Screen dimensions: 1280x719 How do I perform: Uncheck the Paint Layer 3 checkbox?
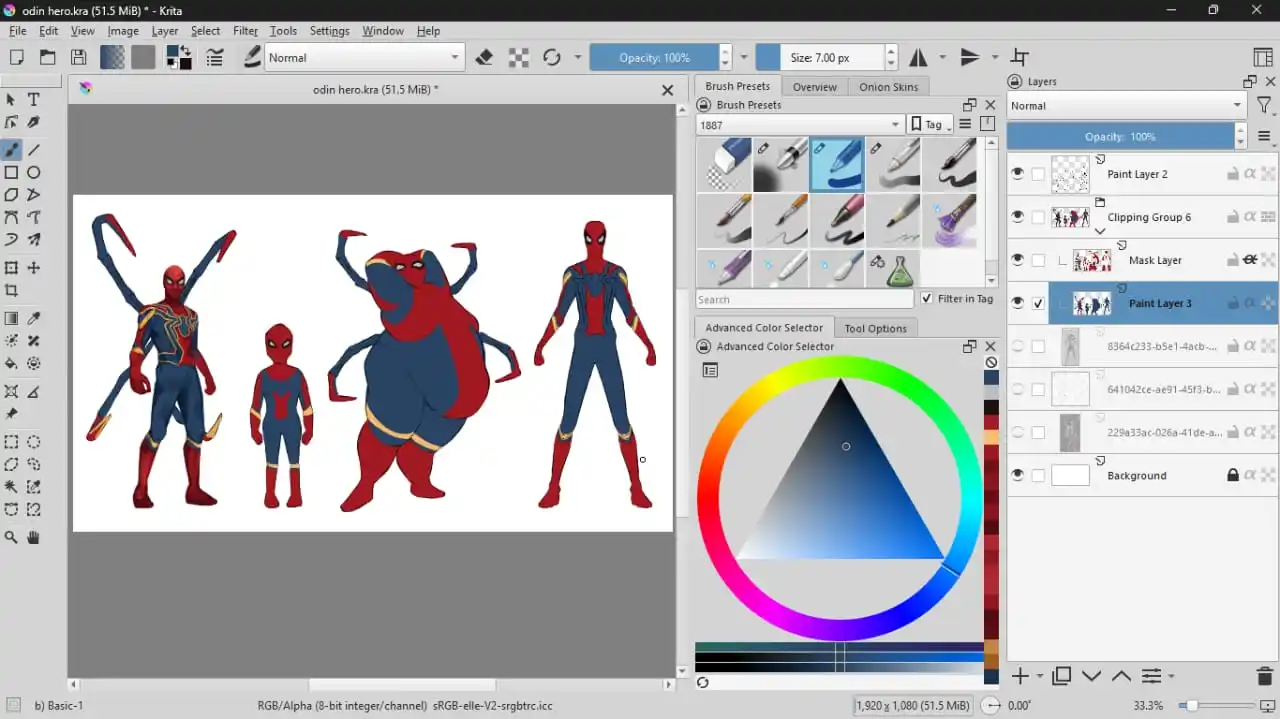[x=1038, y=304]
